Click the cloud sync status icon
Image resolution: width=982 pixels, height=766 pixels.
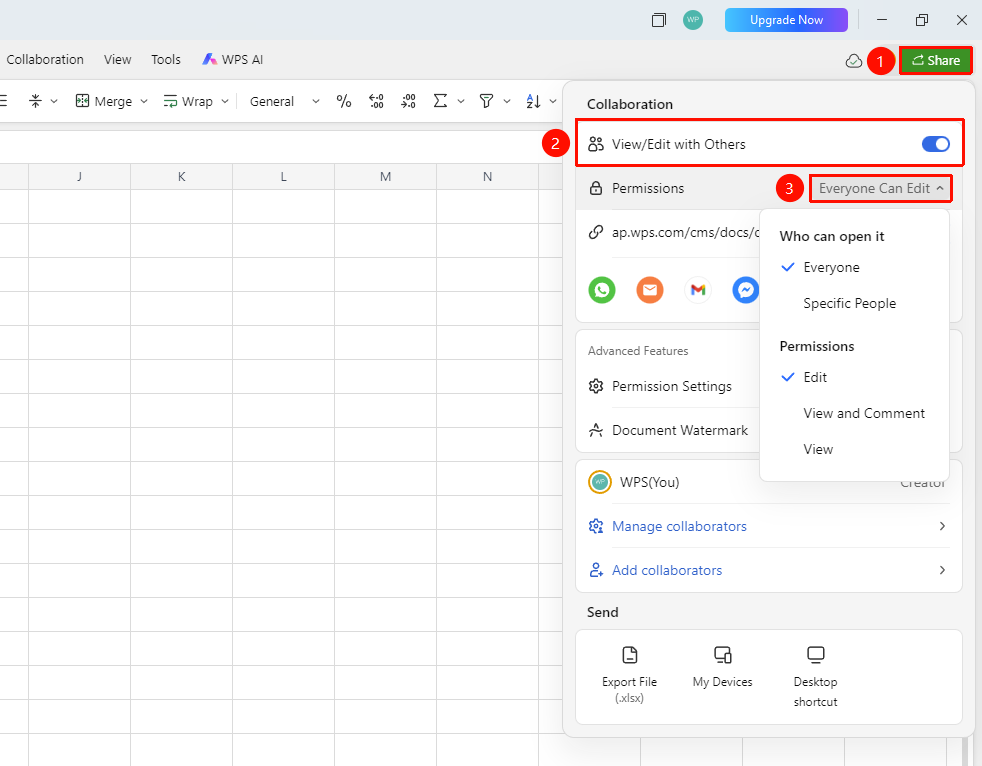click(x=854, y=61)
